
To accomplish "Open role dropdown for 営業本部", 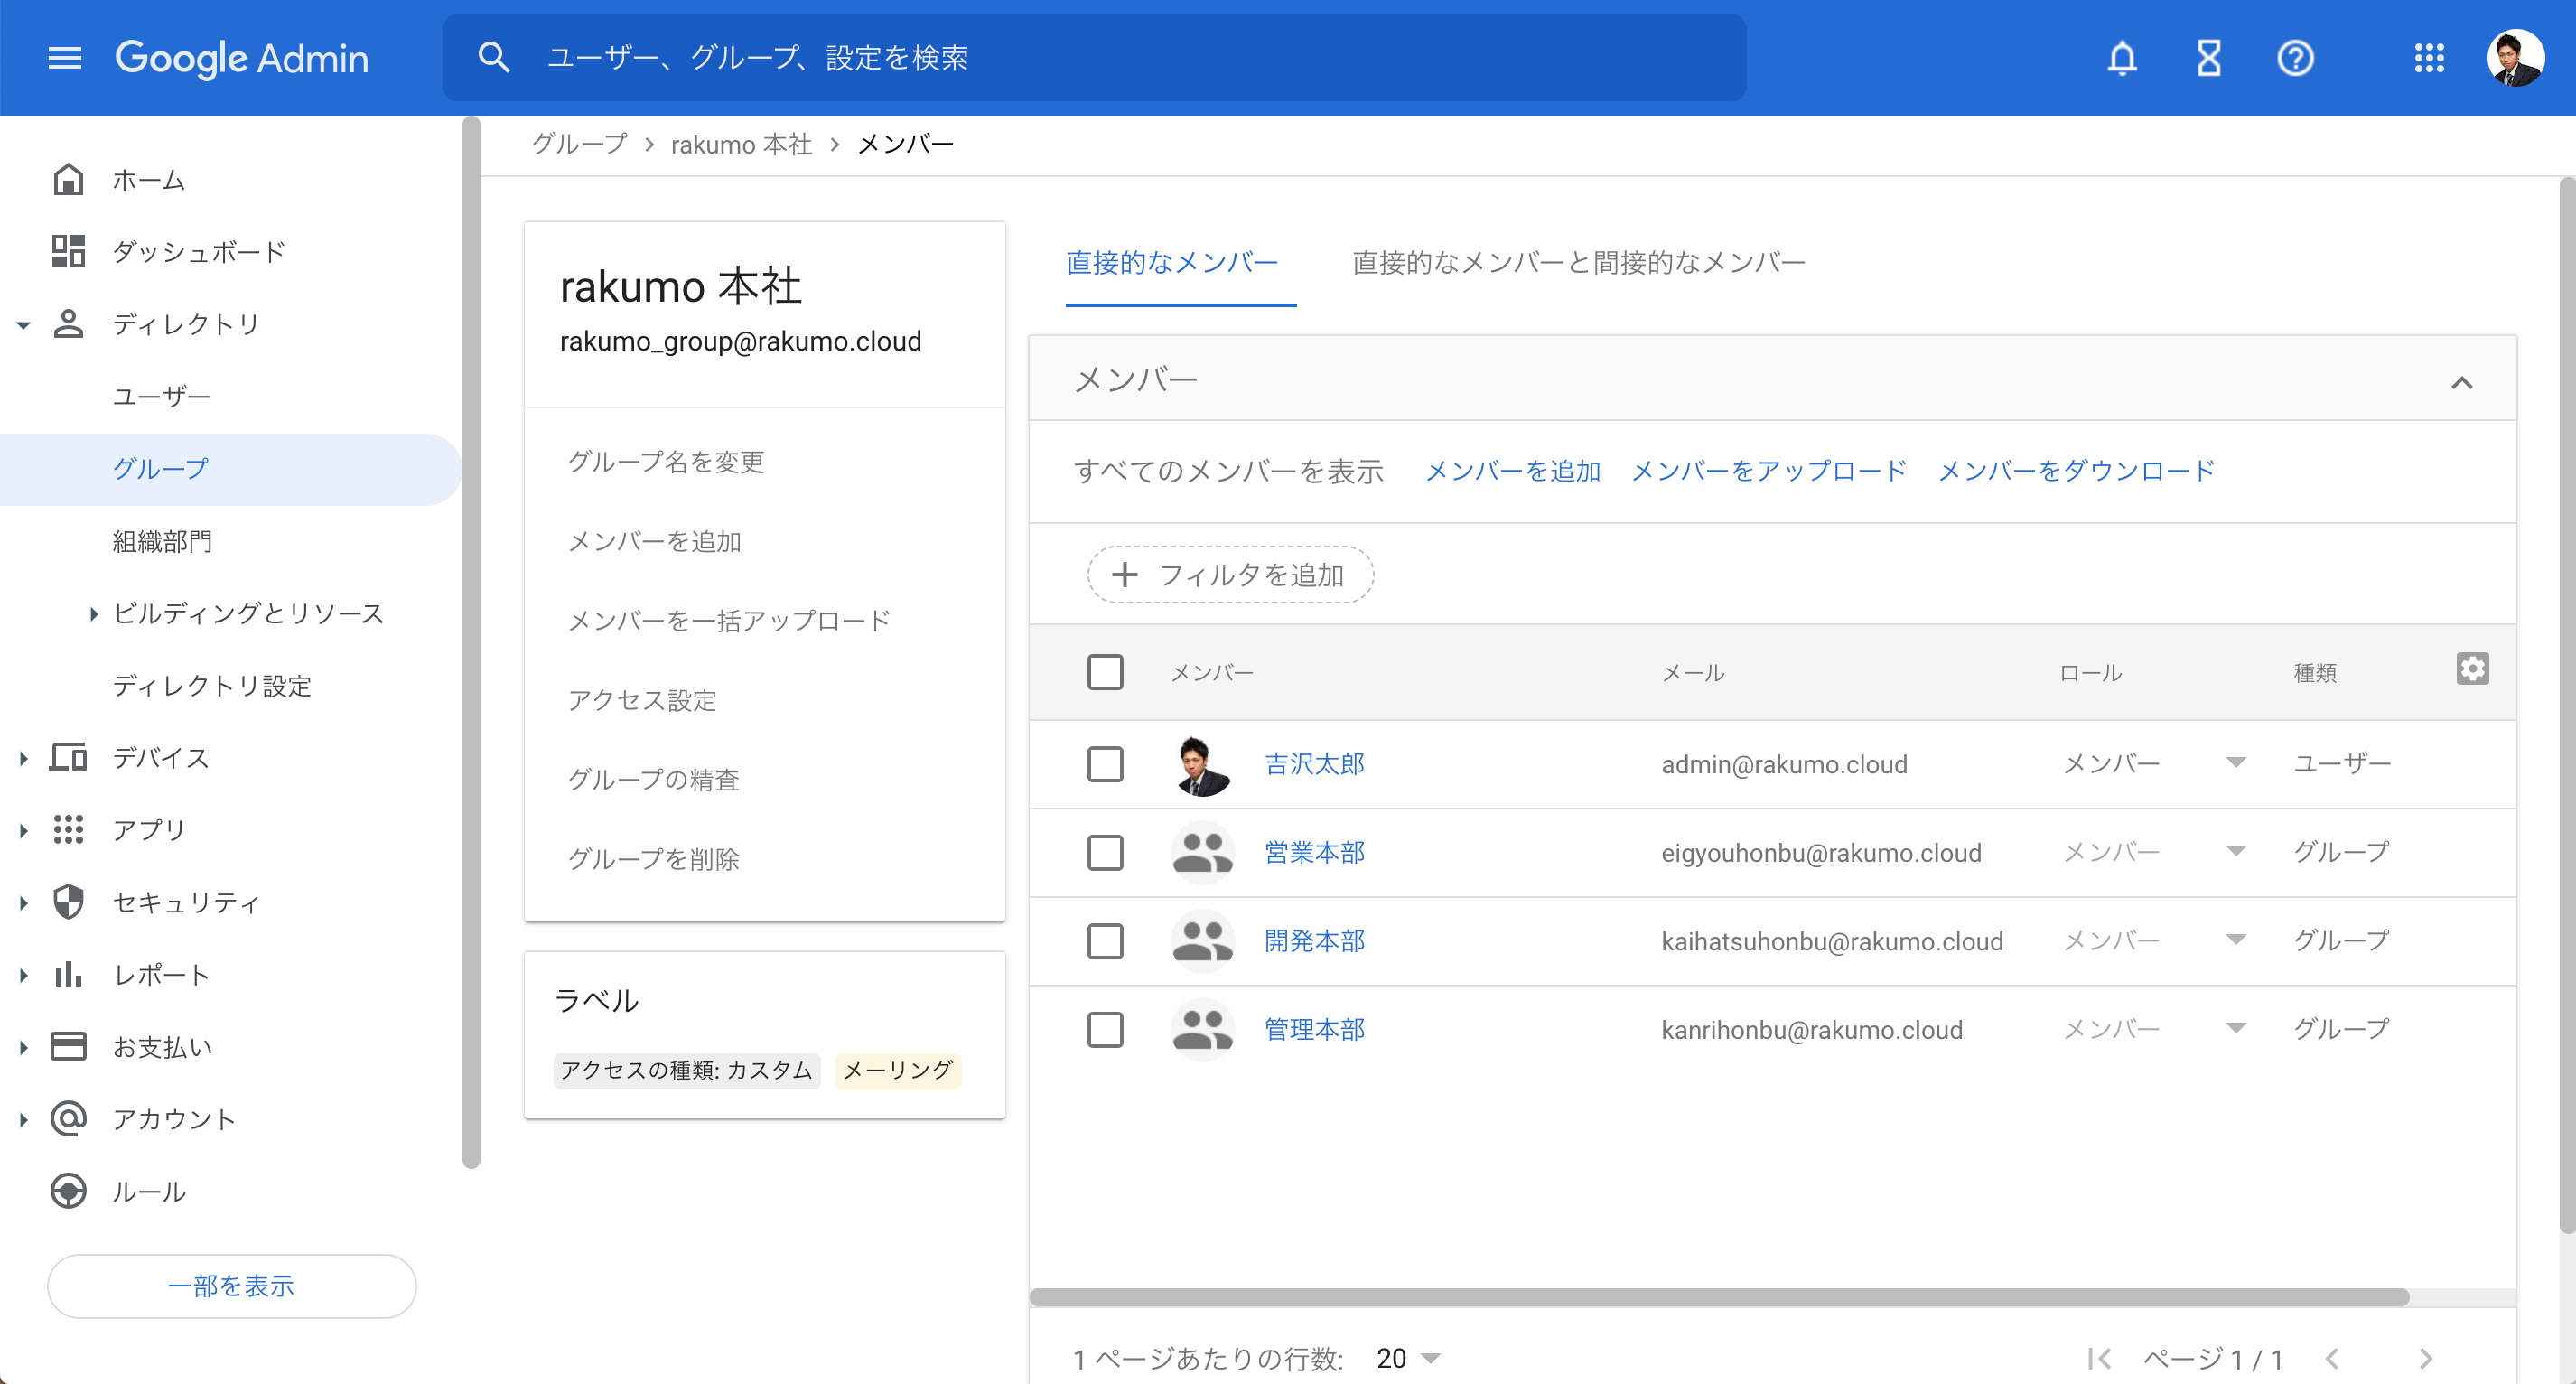I will click(2236, 851).
